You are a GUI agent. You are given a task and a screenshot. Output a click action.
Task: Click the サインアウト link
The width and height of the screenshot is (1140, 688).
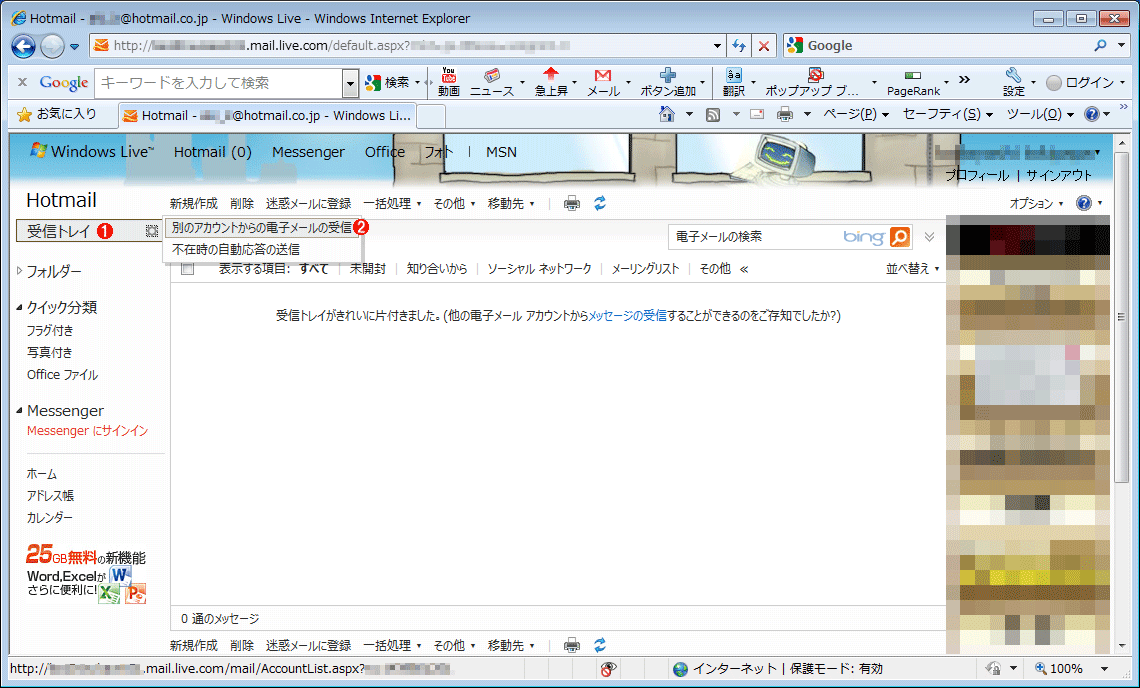(x=1059, y=175)
